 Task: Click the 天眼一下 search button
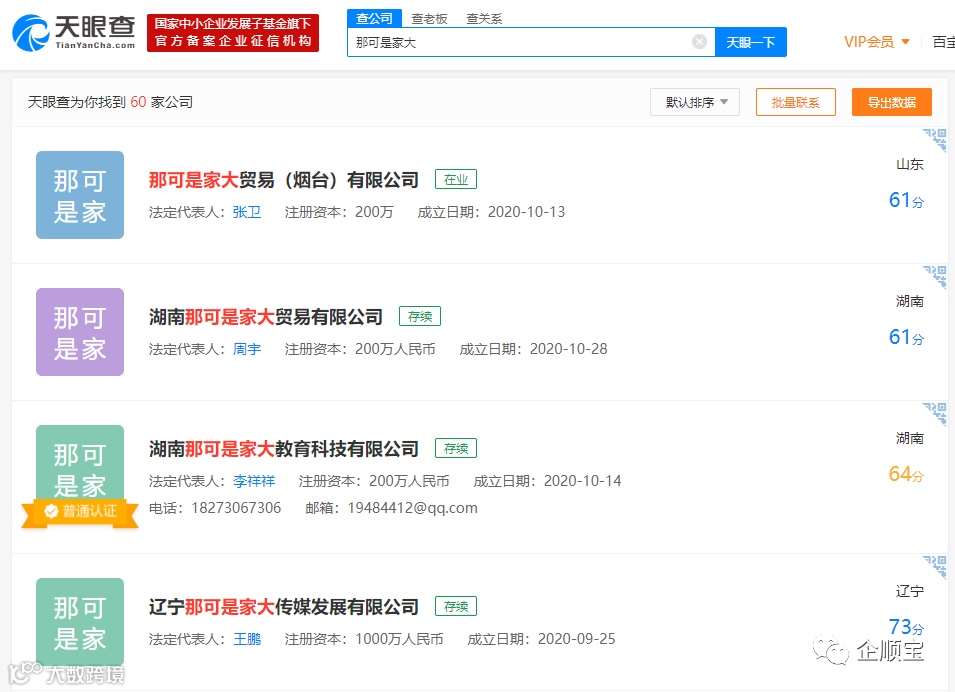(751, 42)
